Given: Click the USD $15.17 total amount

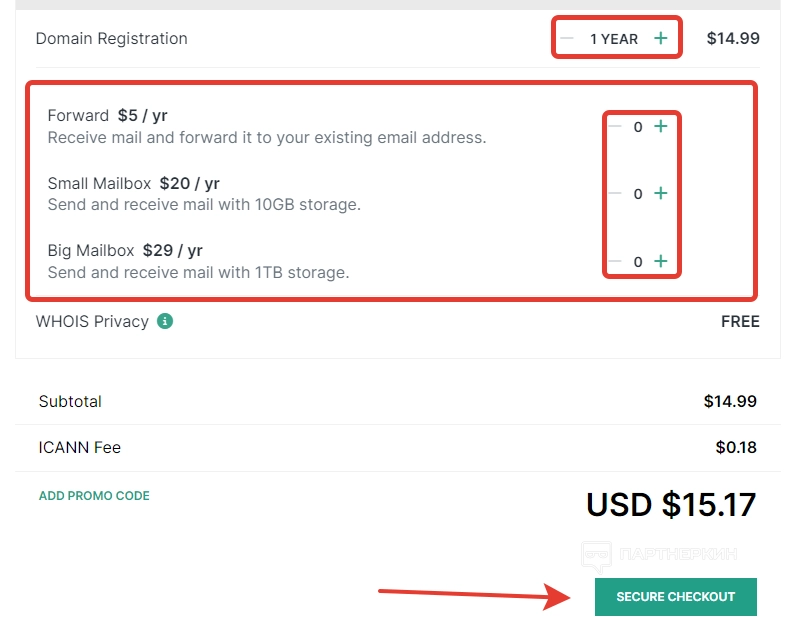Looking at the screenshot, I should [x=671, y=505].
